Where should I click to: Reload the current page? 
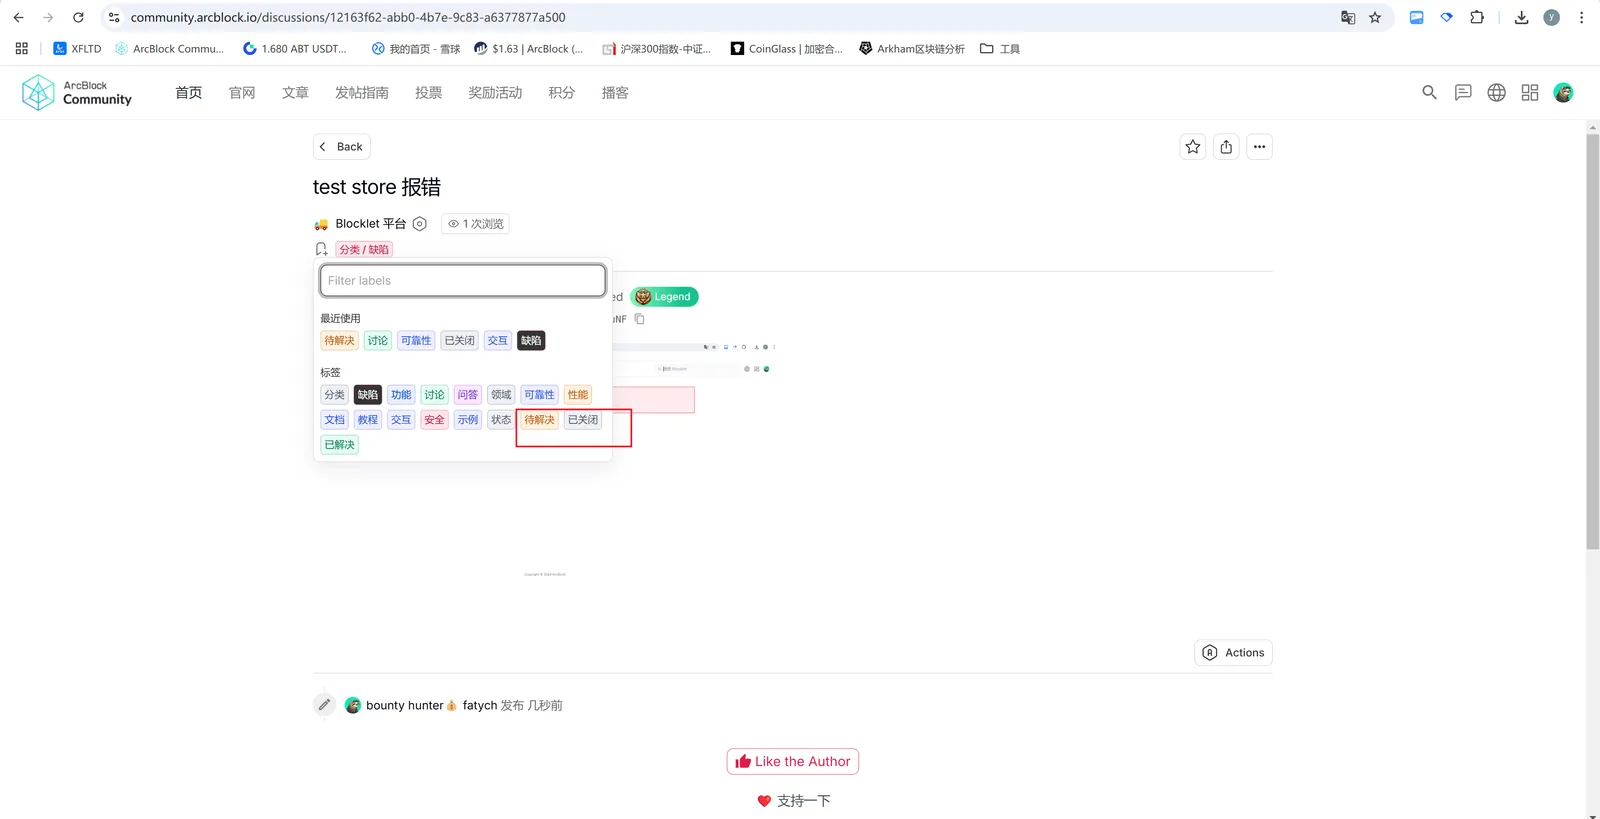click(x=78, y=17)
